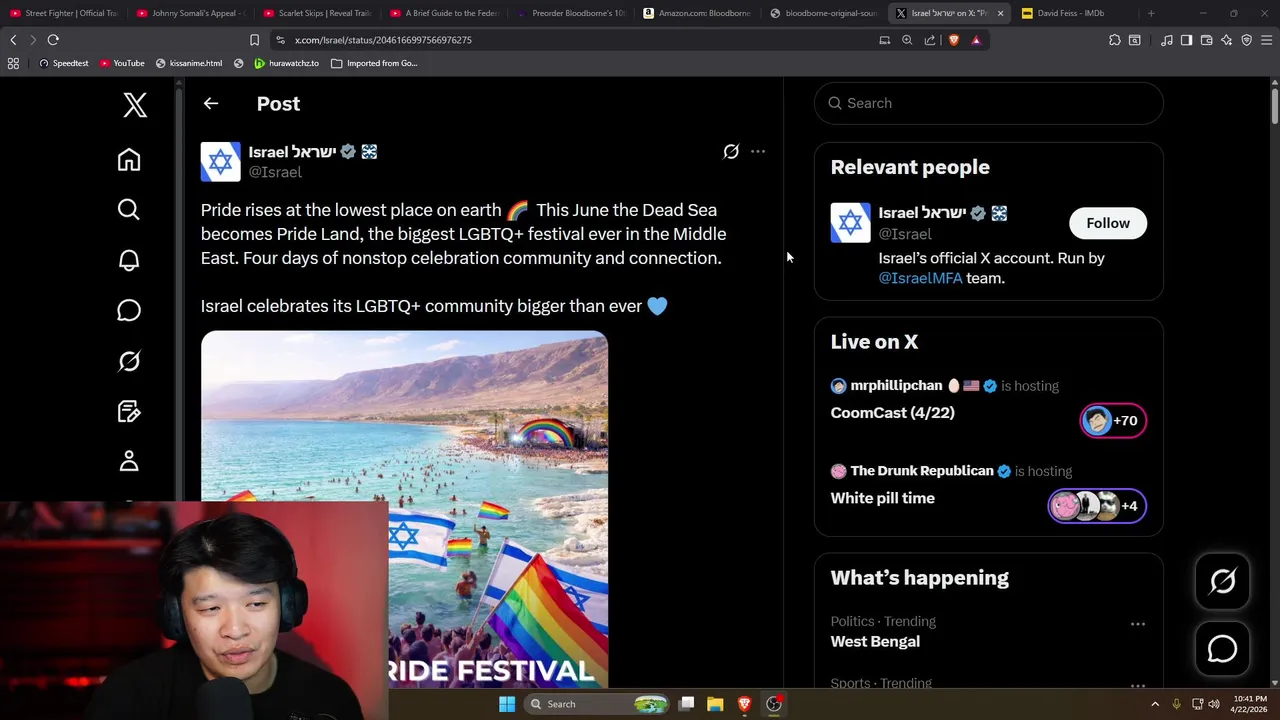Click Grok explain icon on the post

point(731,152)
